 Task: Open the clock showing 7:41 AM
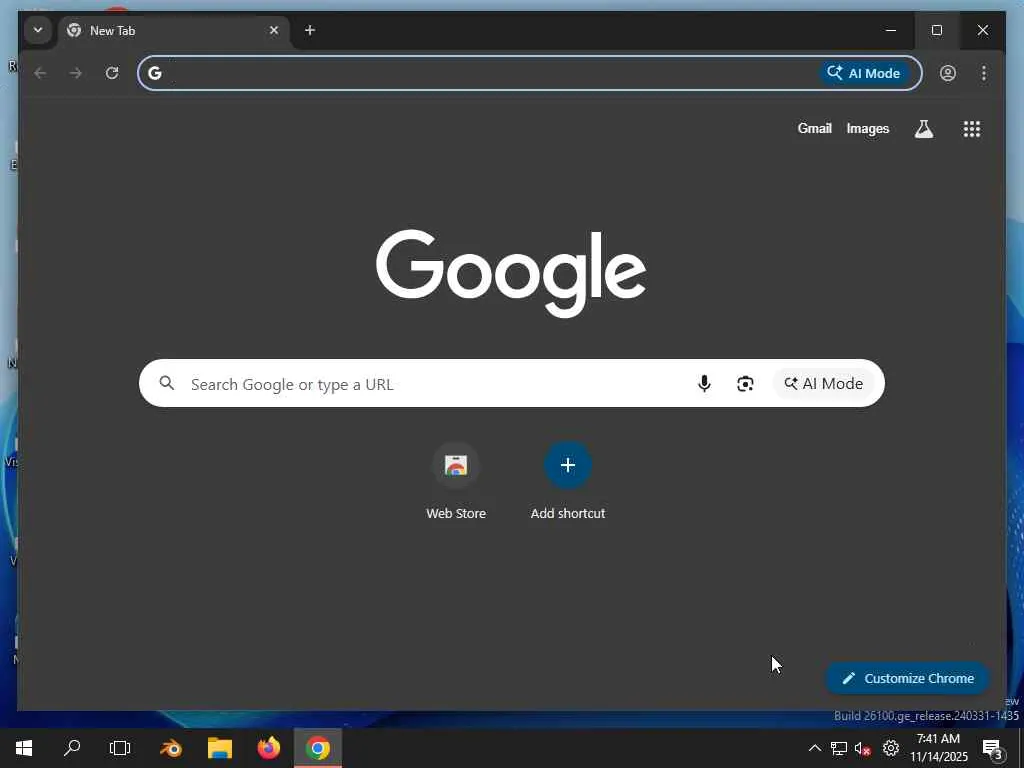click(939, 748)
